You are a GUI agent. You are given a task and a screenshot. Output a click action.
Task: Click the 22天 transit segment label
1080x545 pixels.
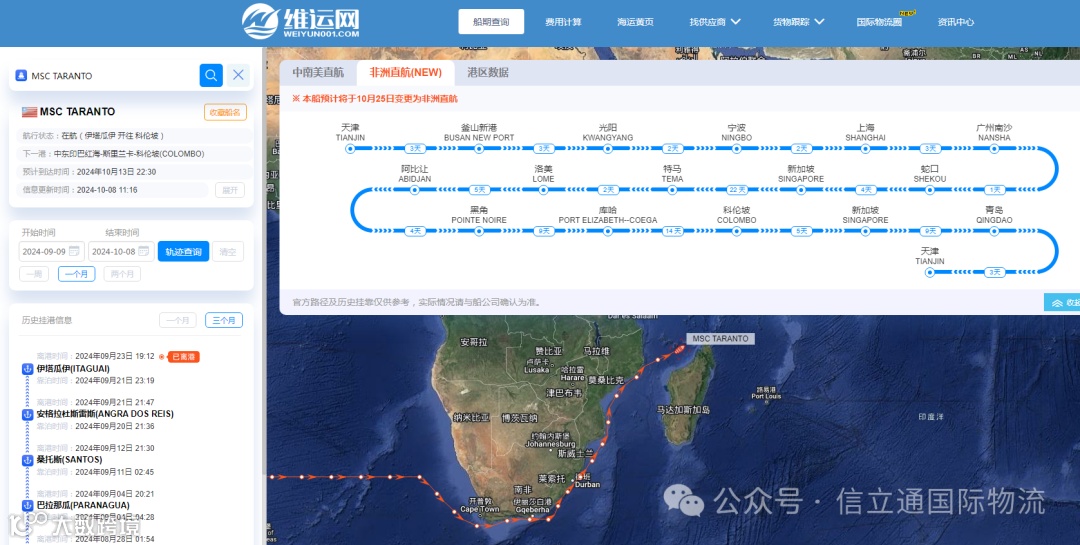click(737, 190)
